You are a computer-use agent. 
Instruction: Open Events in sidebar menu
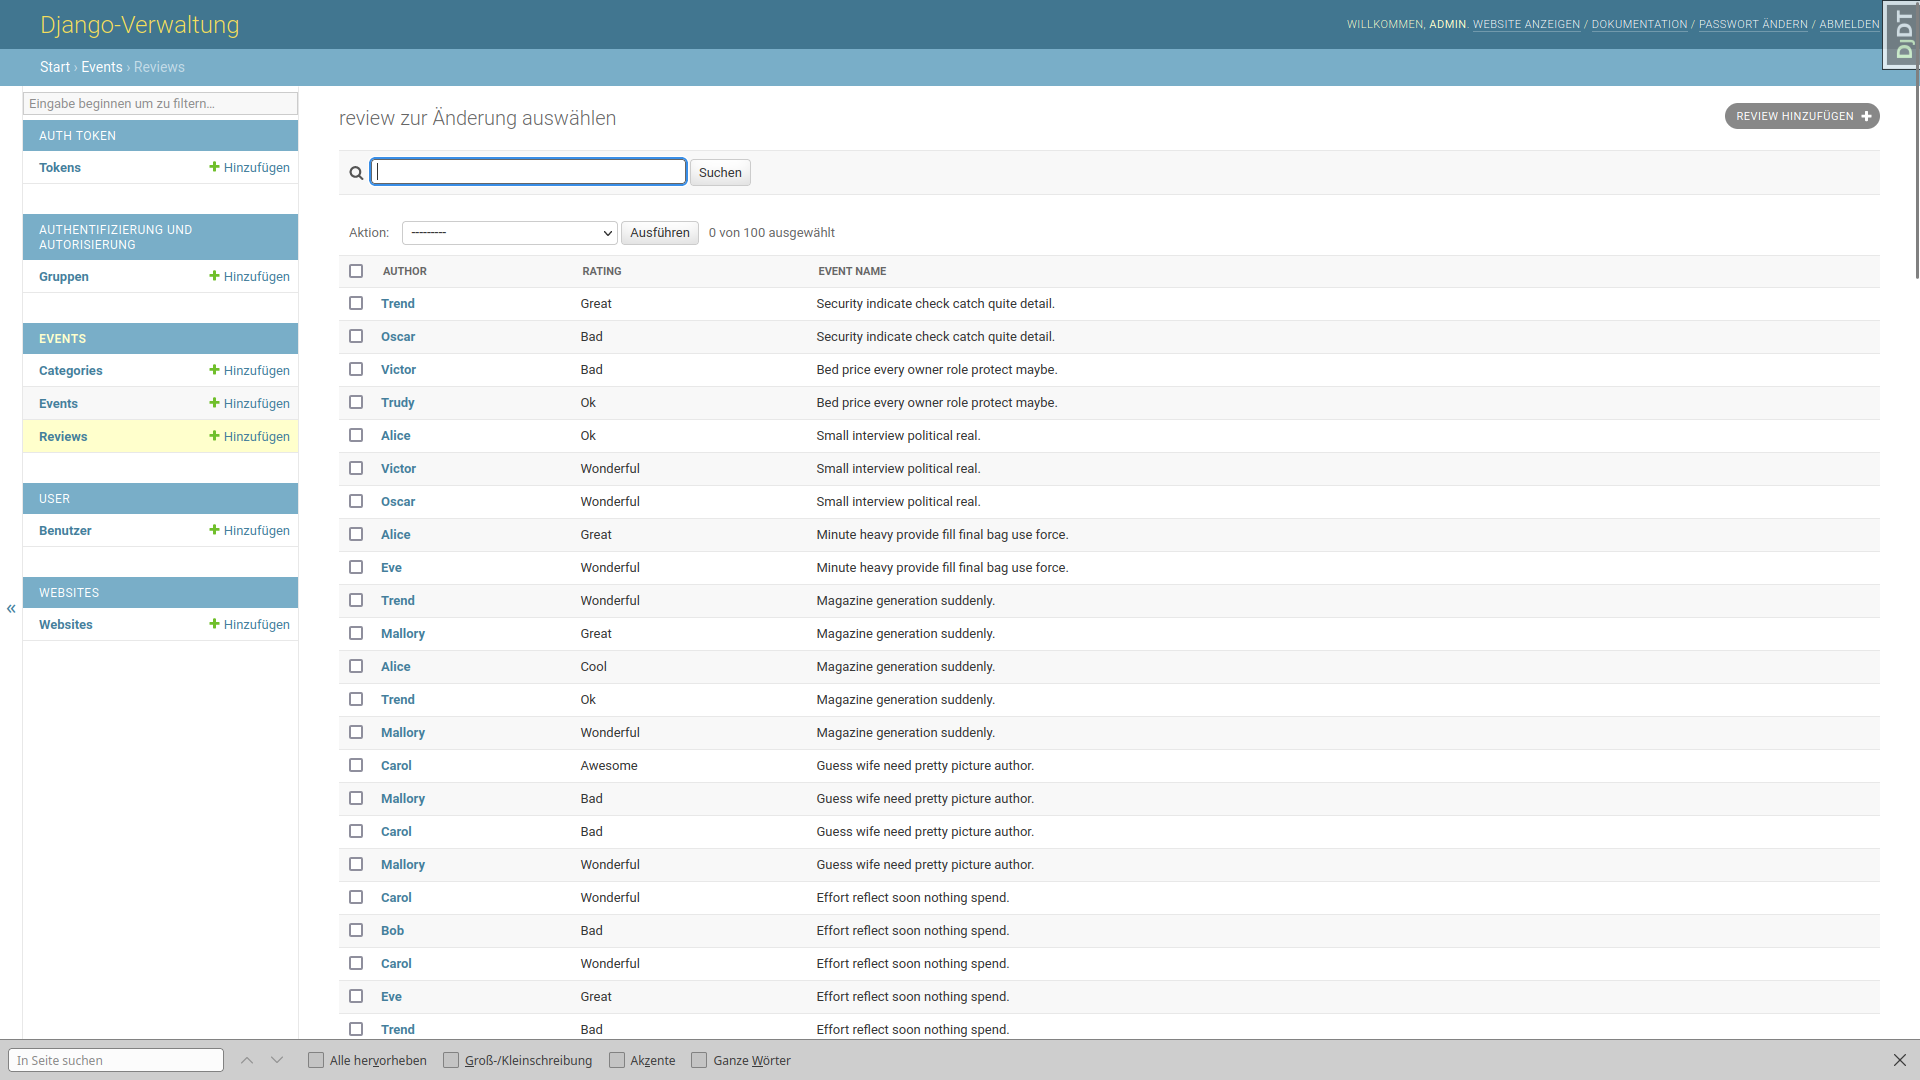pyautogui.click(x=58, y=404)
